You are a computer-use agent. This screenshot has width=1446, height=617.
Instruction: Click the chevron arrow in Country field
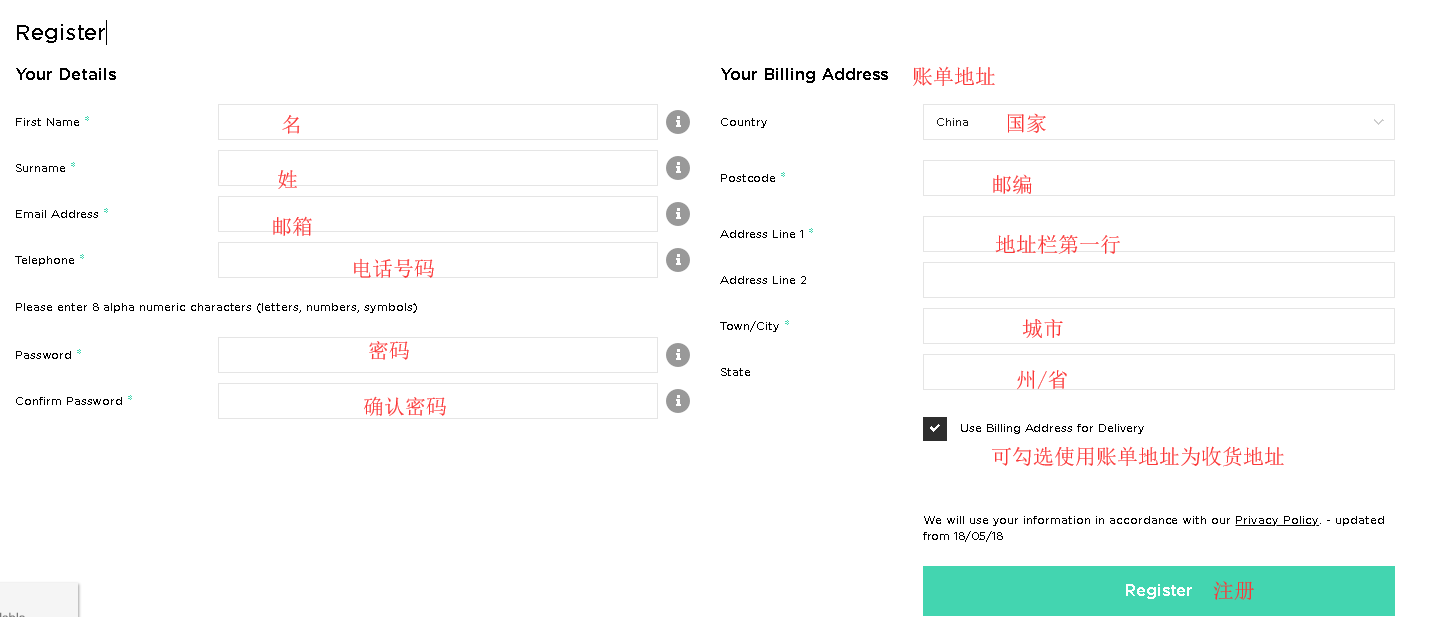[1378, 122]
